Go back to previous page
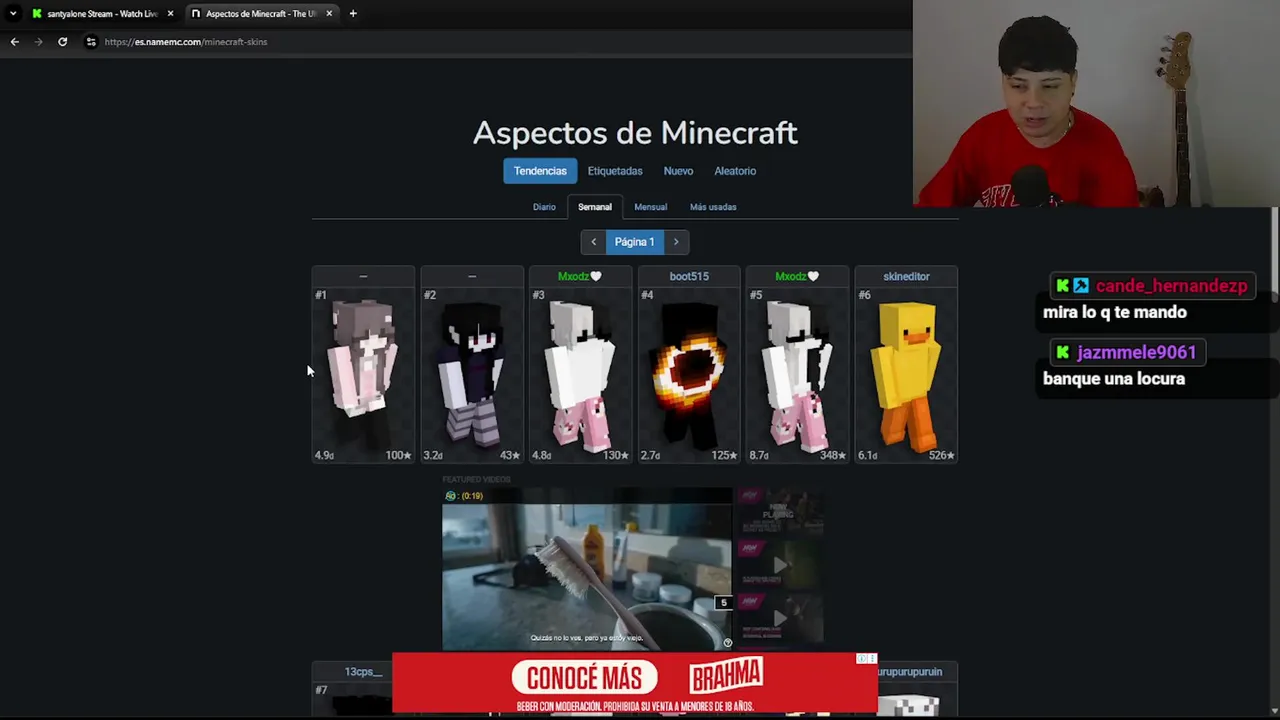Image resolution: width=1280 pixels, height=720 pixels. pyautogui.click(x=14, y=42)
